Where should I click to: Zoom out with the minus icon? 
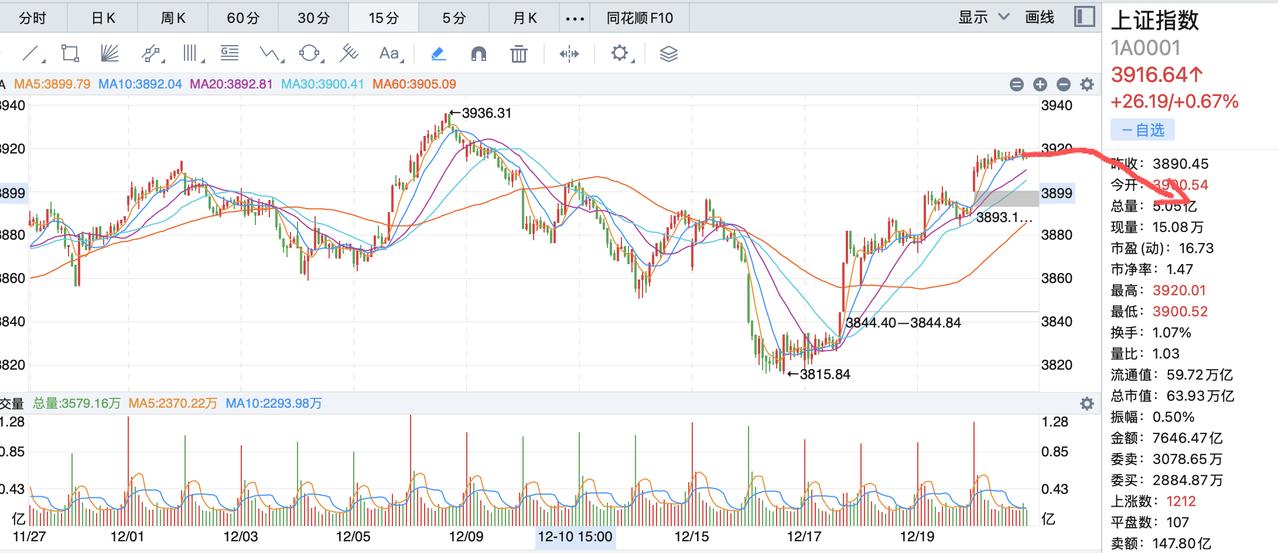(x=1063, y=85)
